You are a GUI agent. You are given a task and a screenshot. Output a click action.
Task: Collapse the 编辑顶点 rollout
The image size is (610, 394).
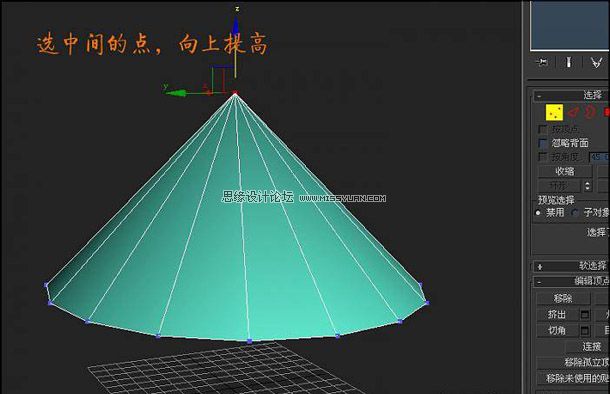coord(571,281)
